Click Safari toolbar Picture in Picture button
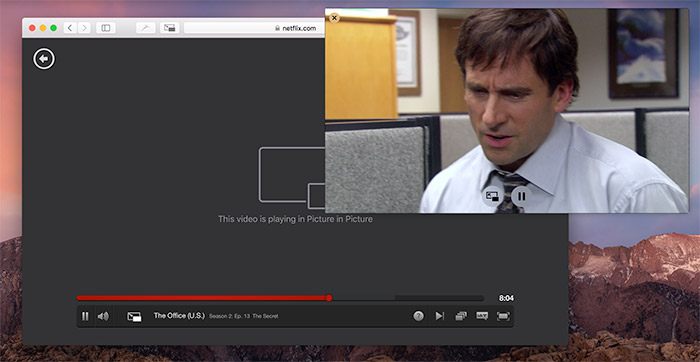 click(170, 28)
